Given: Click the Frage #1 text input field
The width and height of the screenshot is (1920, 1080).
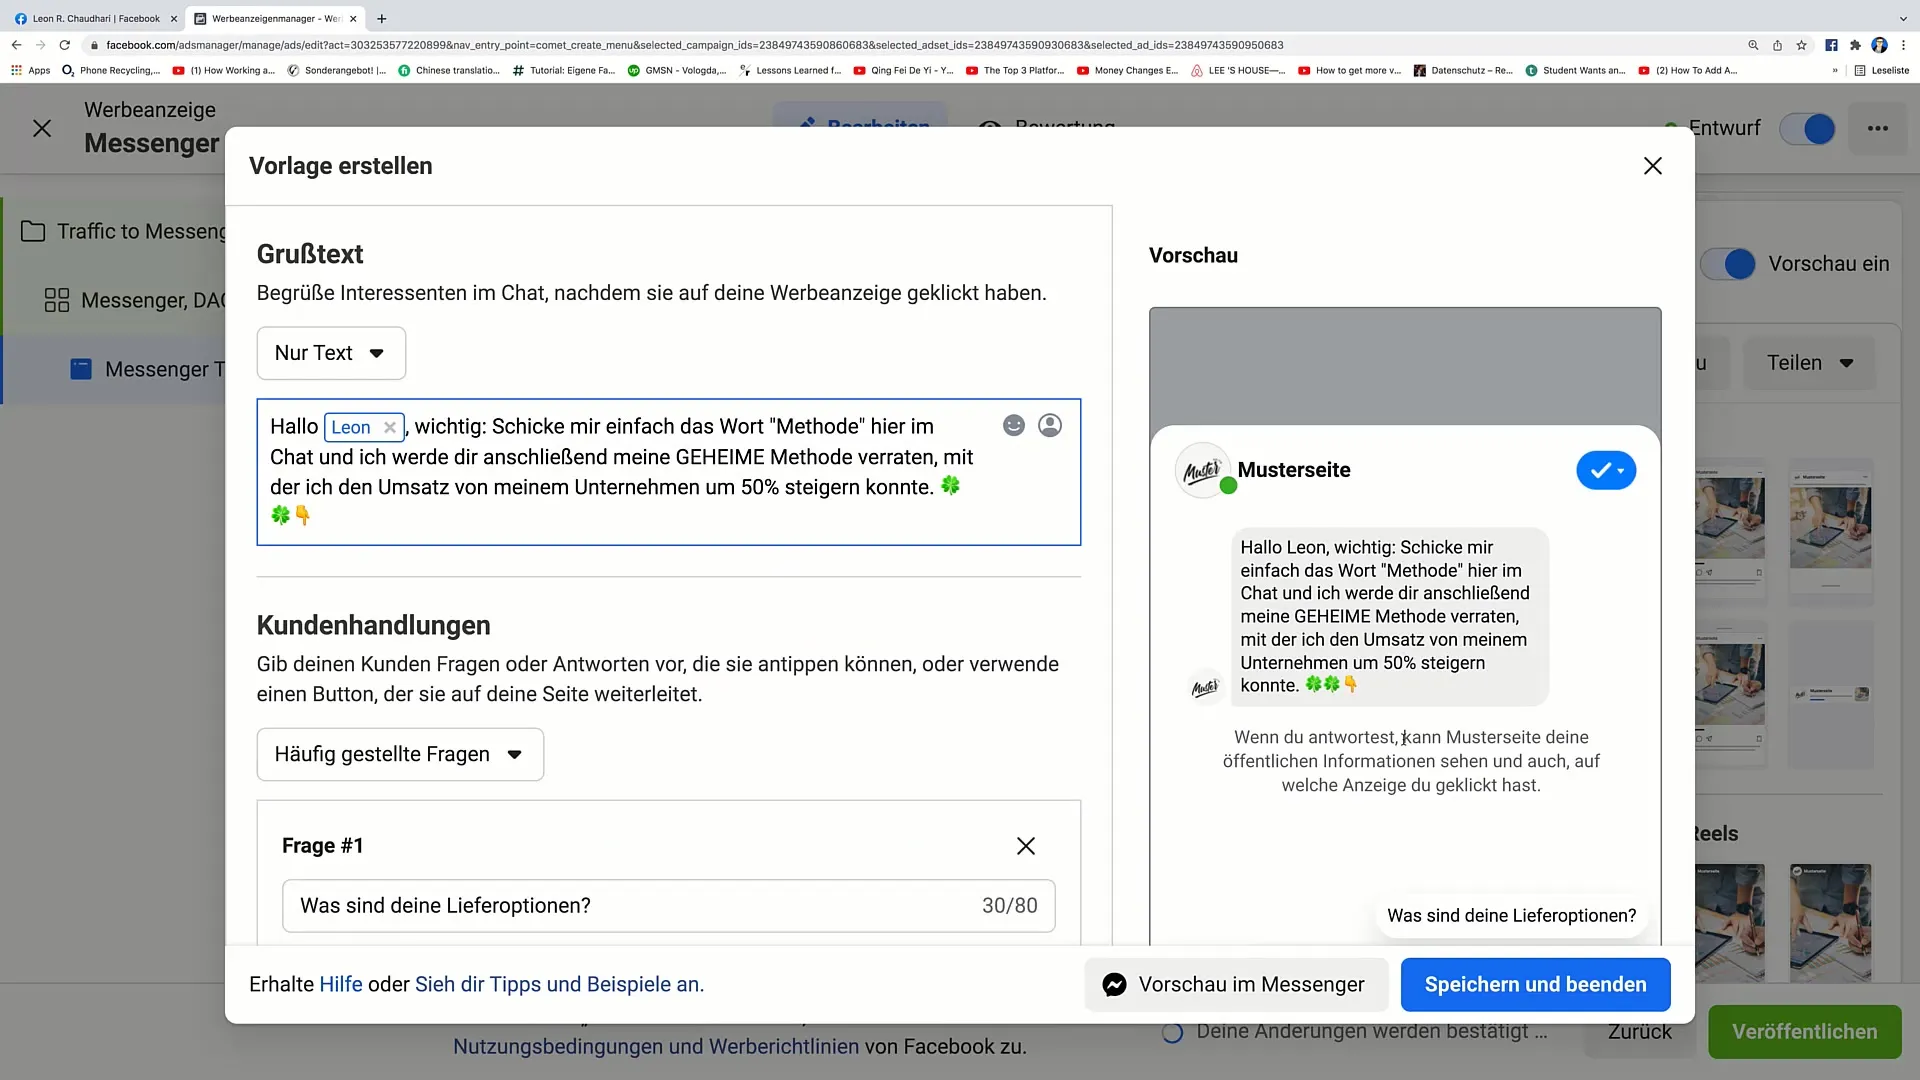Looking at the screenshot, I should pos(669,905).
